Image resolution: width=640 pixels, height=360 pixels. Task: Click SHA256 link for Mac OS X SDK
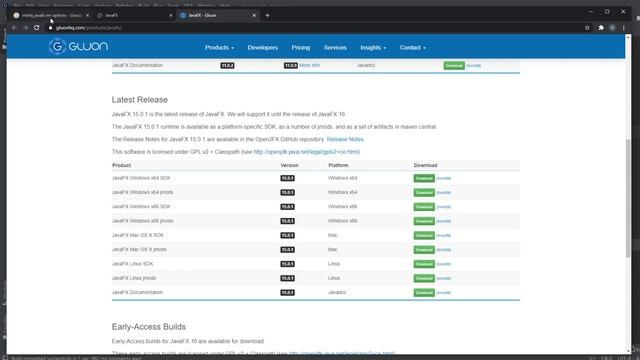[x=444, y=236]
